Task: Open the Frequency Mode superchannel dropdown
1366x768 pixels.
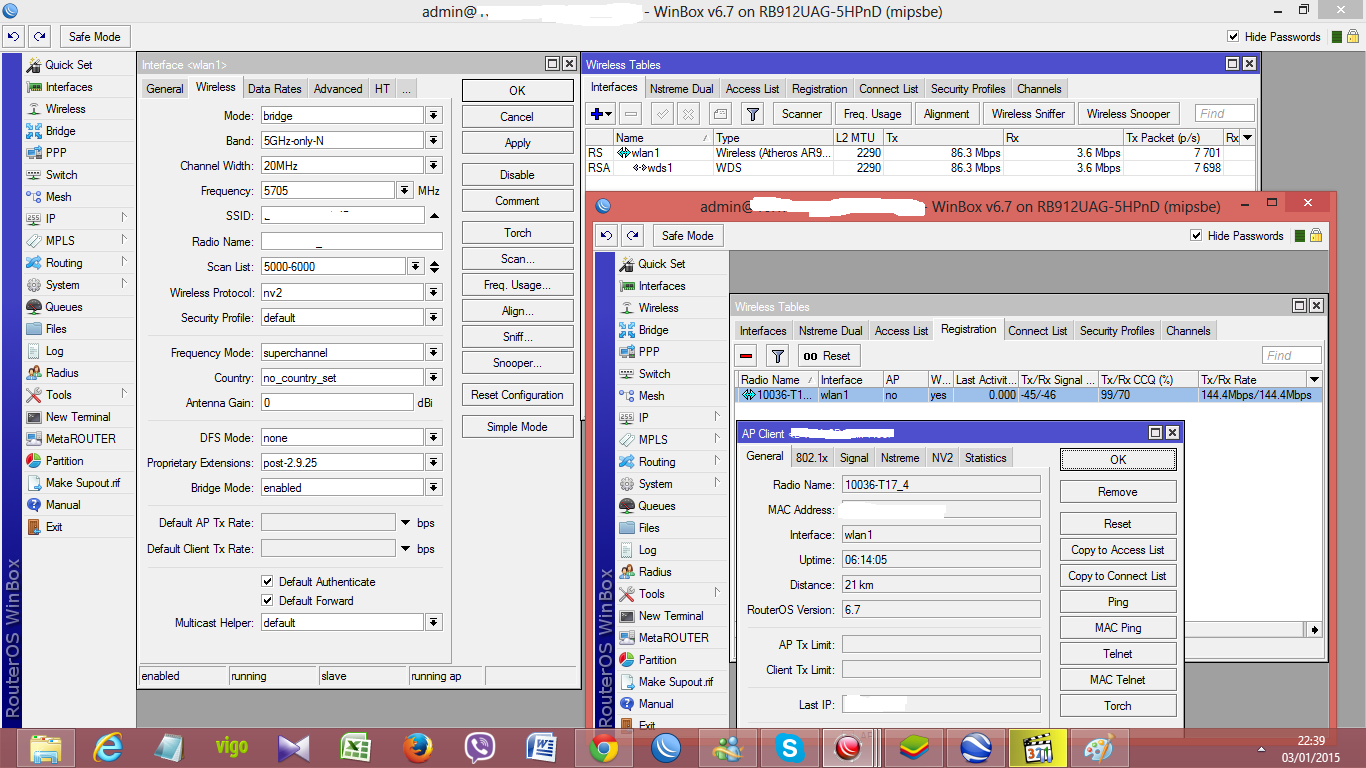Action: point(433,353)
